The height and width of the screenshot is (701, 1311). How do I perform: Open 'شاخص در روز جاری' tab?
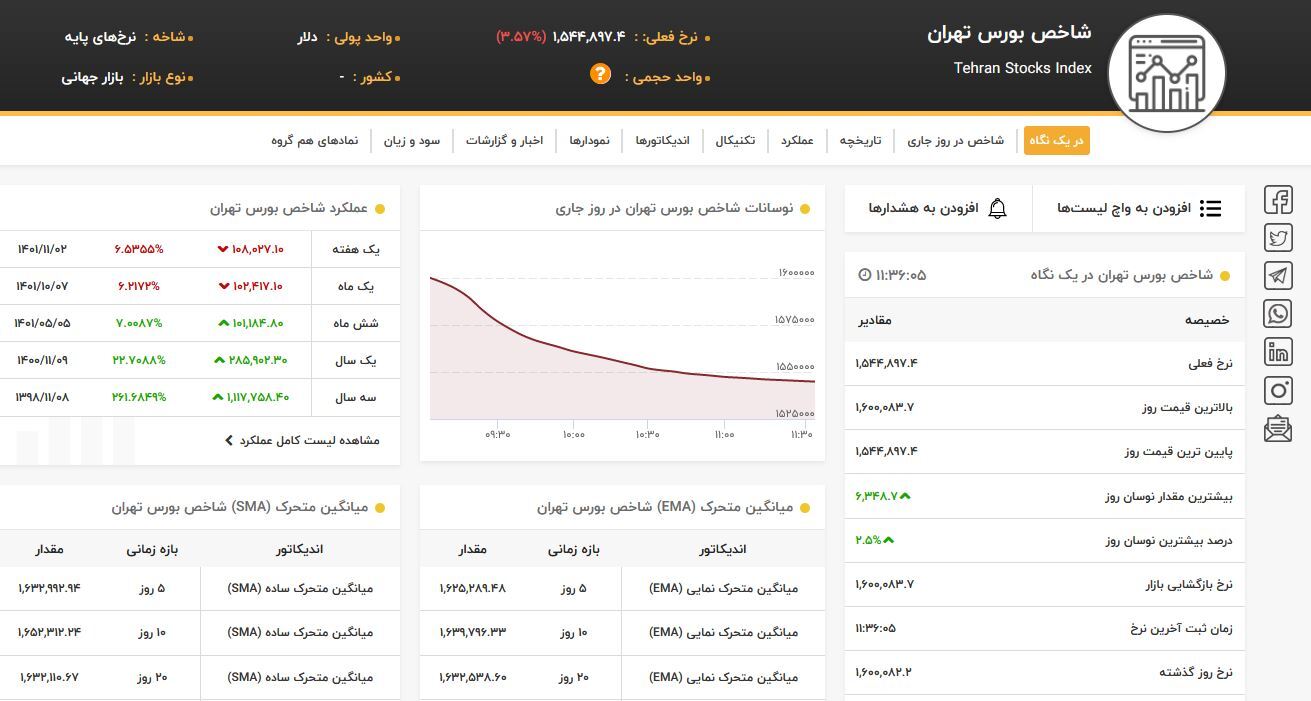(x=955, y=141)
